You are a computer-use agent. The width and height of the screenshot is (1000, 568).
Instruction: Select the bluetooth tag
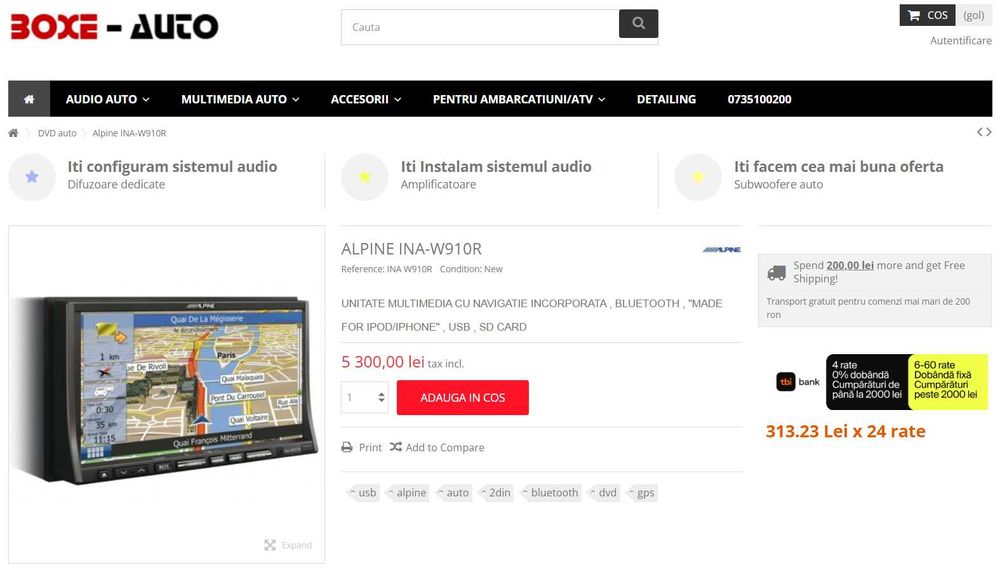[551, 492]
